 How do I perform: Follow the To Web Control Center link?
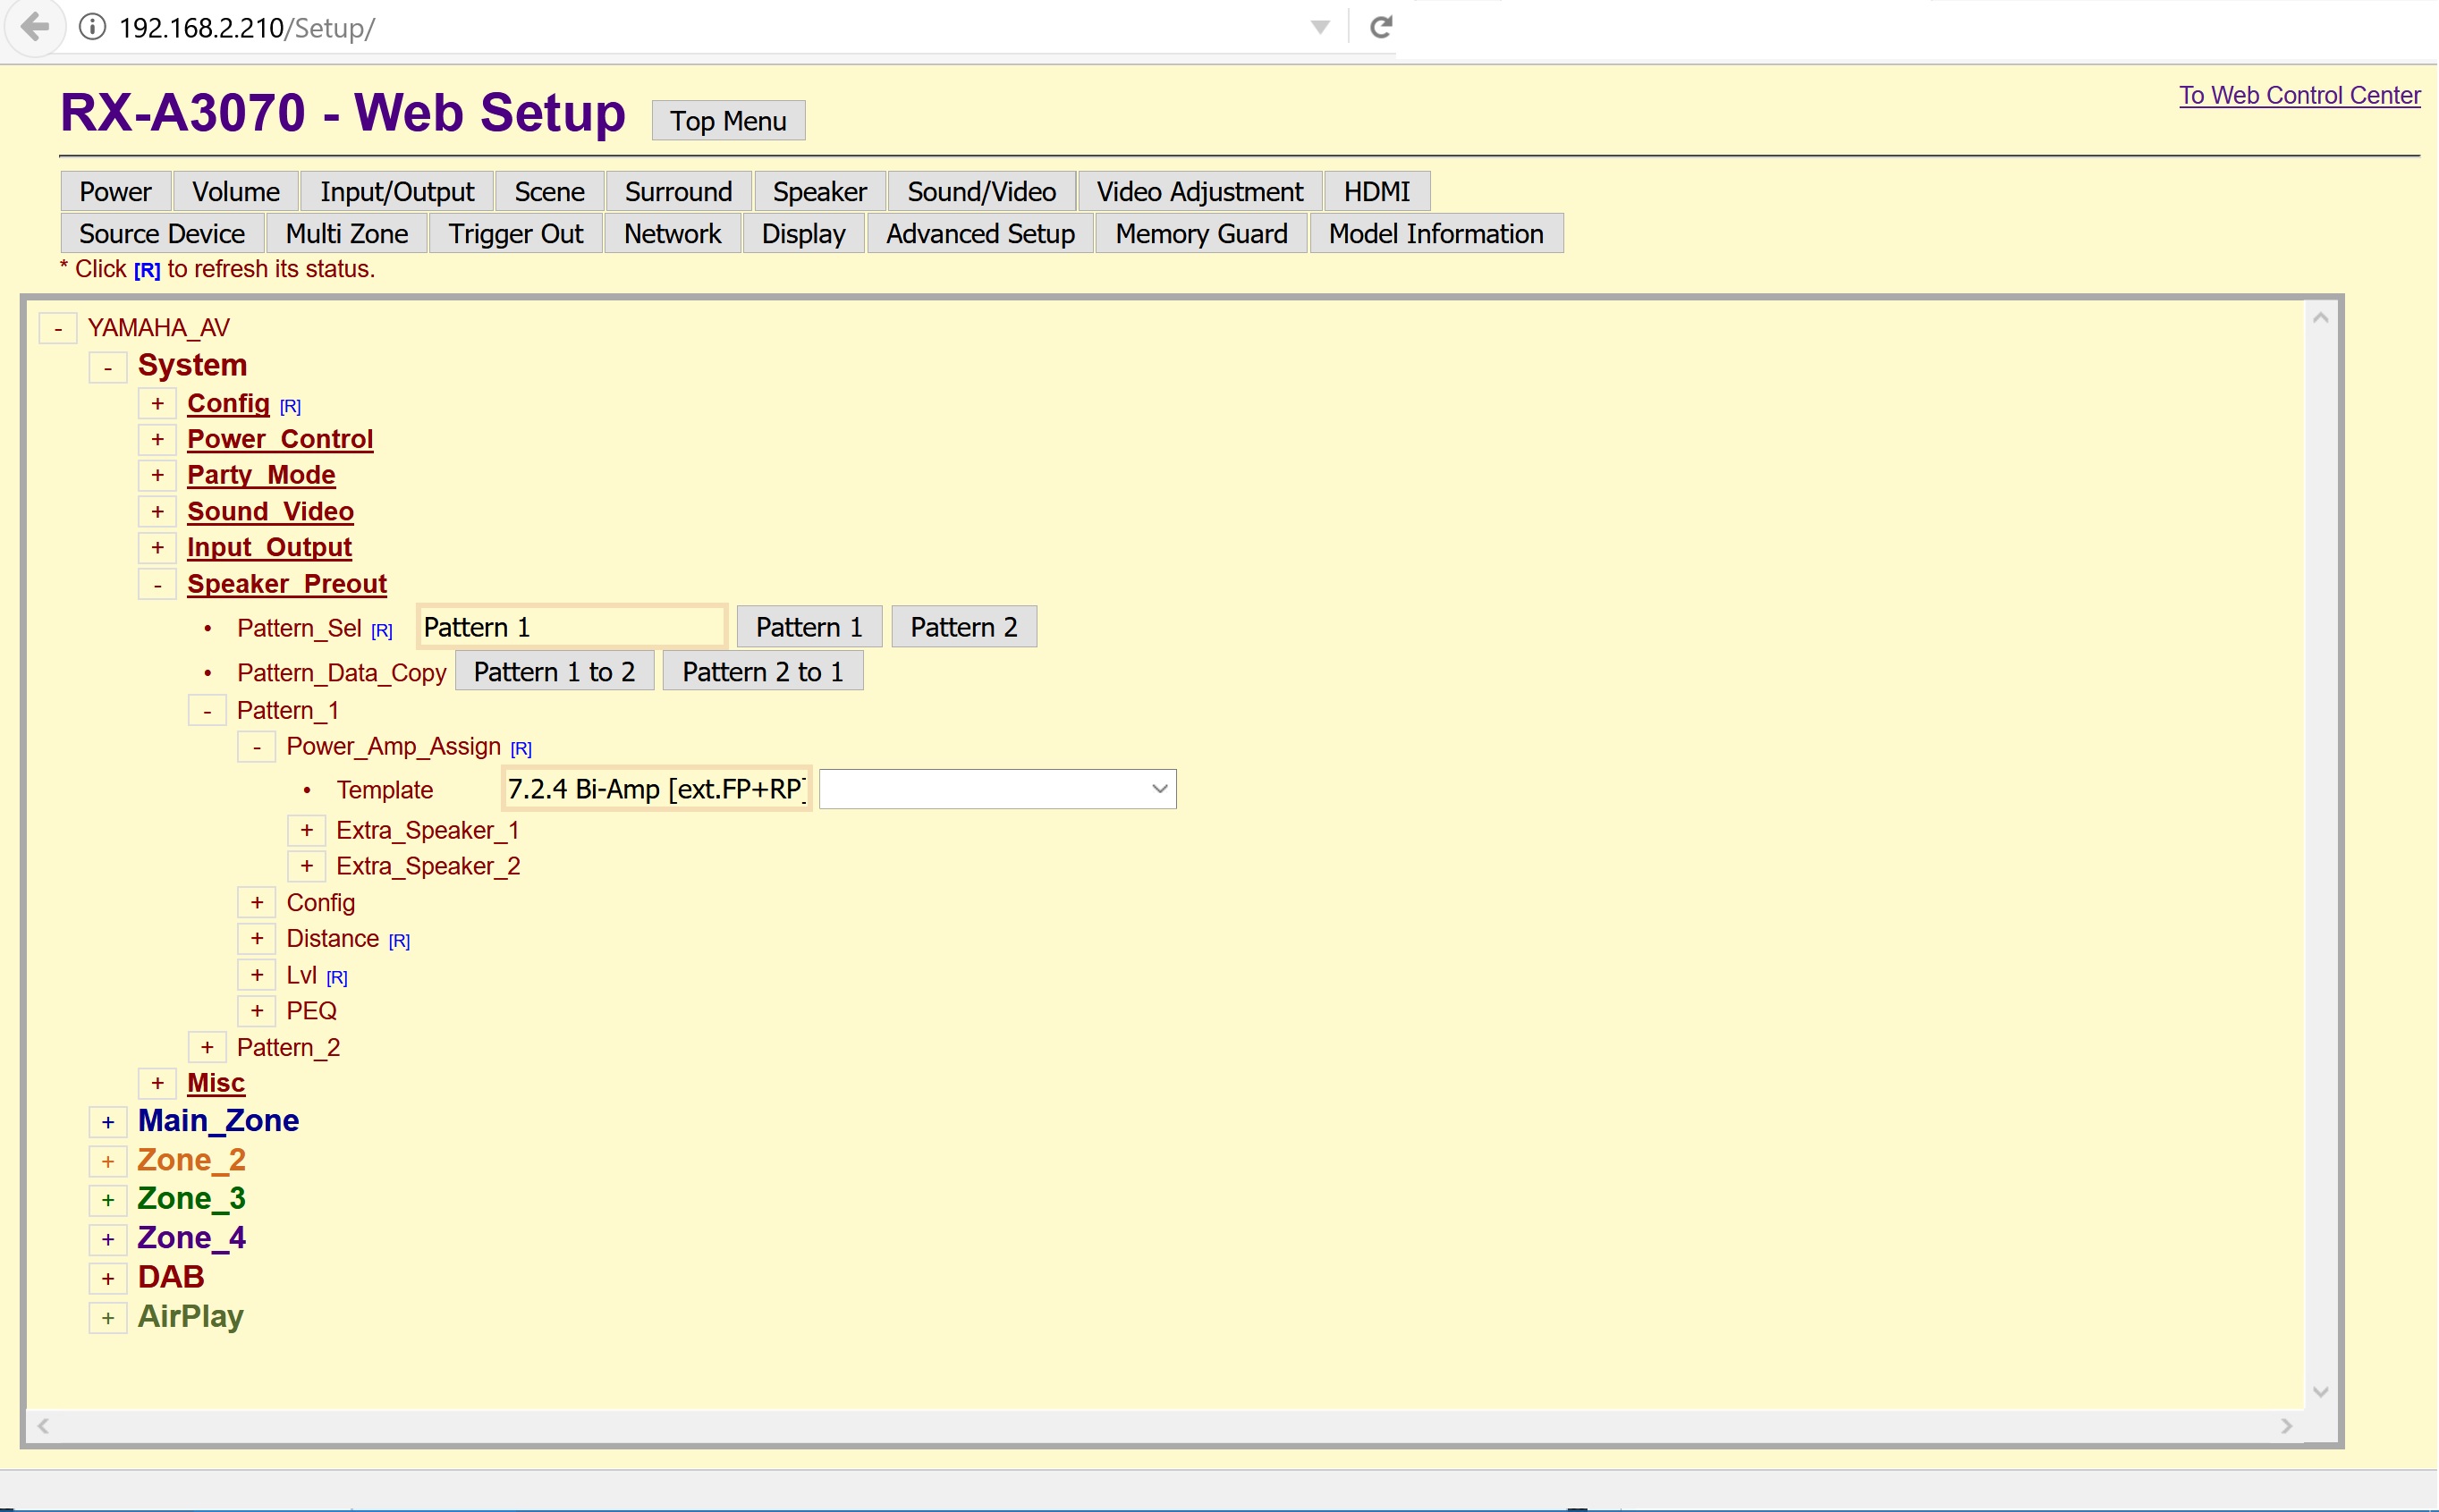coord(2299,95)
